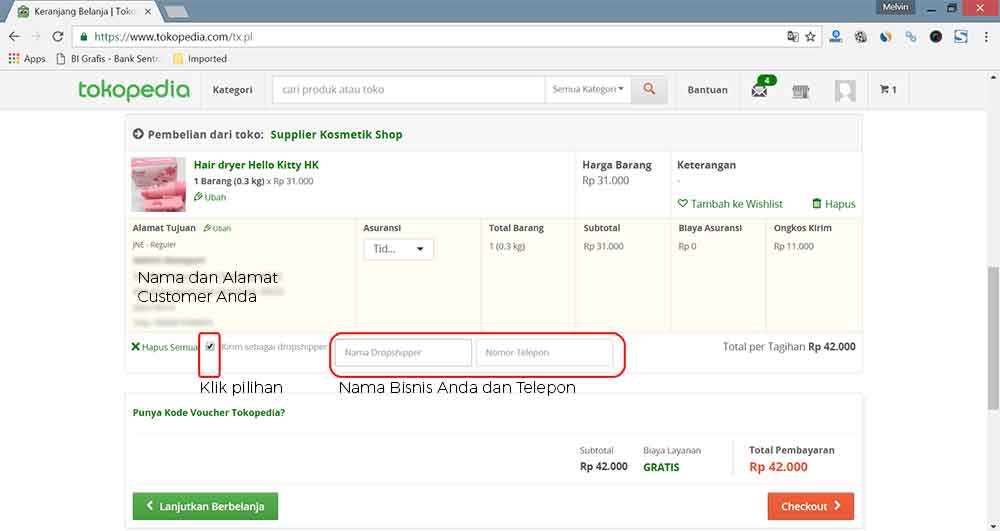Open the Imported bookmarks folder
Screen dimensions: 1000x531
click(200, 59)
